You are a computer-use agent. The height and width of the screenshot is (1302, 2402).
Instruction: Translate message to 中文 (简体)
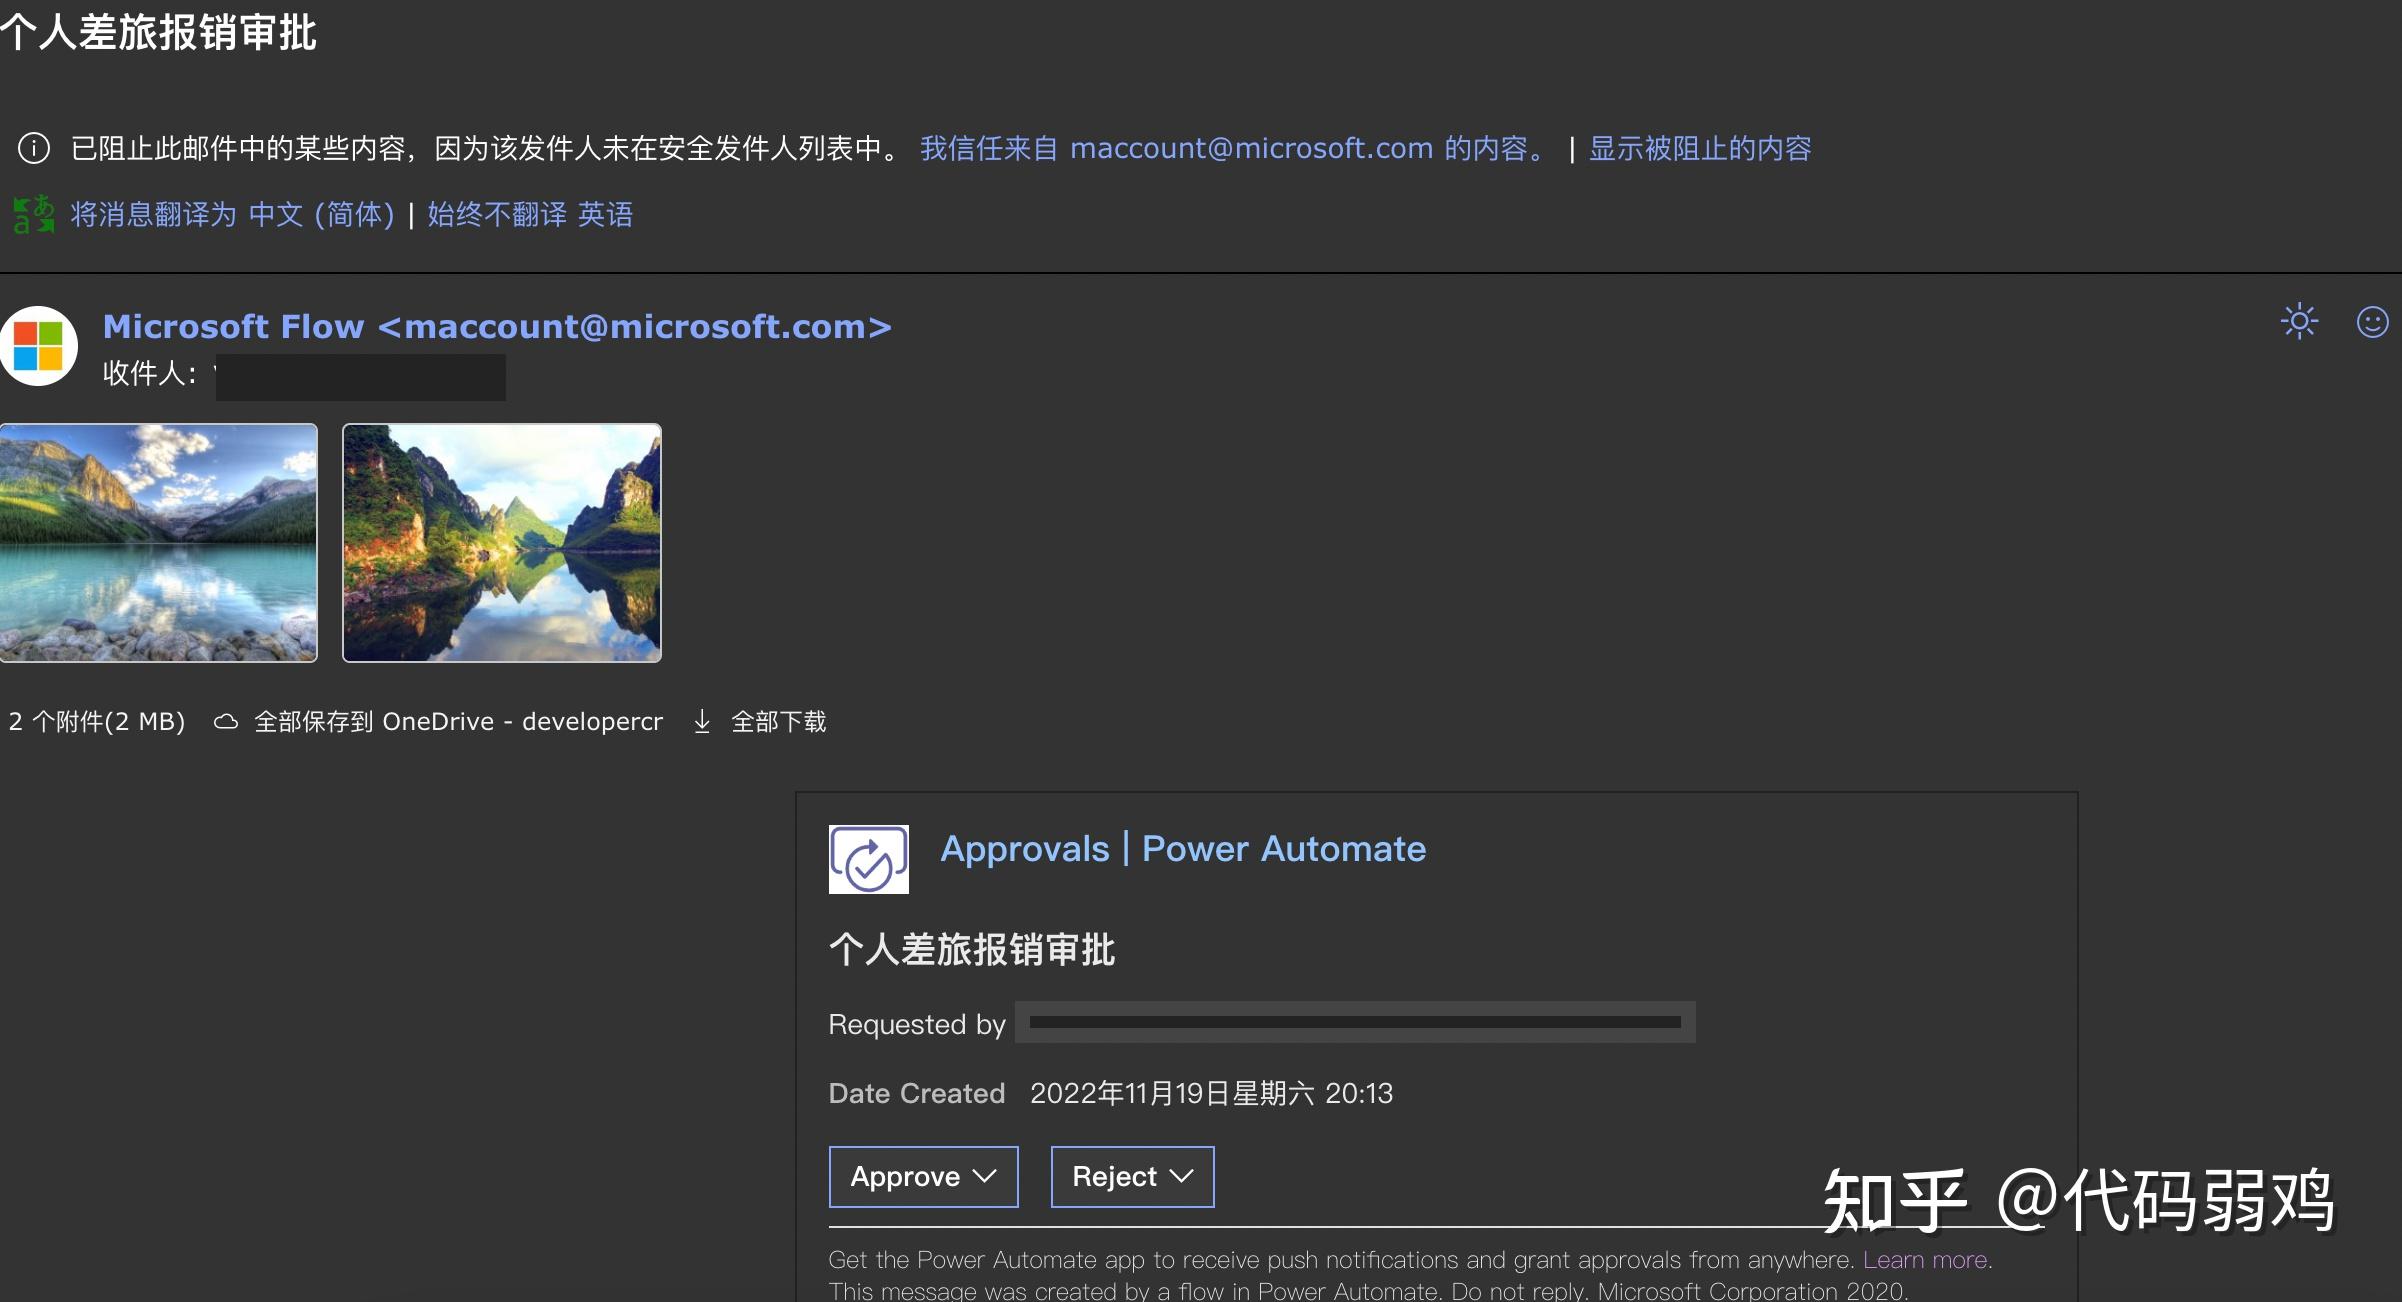click(x=233, y=214)
